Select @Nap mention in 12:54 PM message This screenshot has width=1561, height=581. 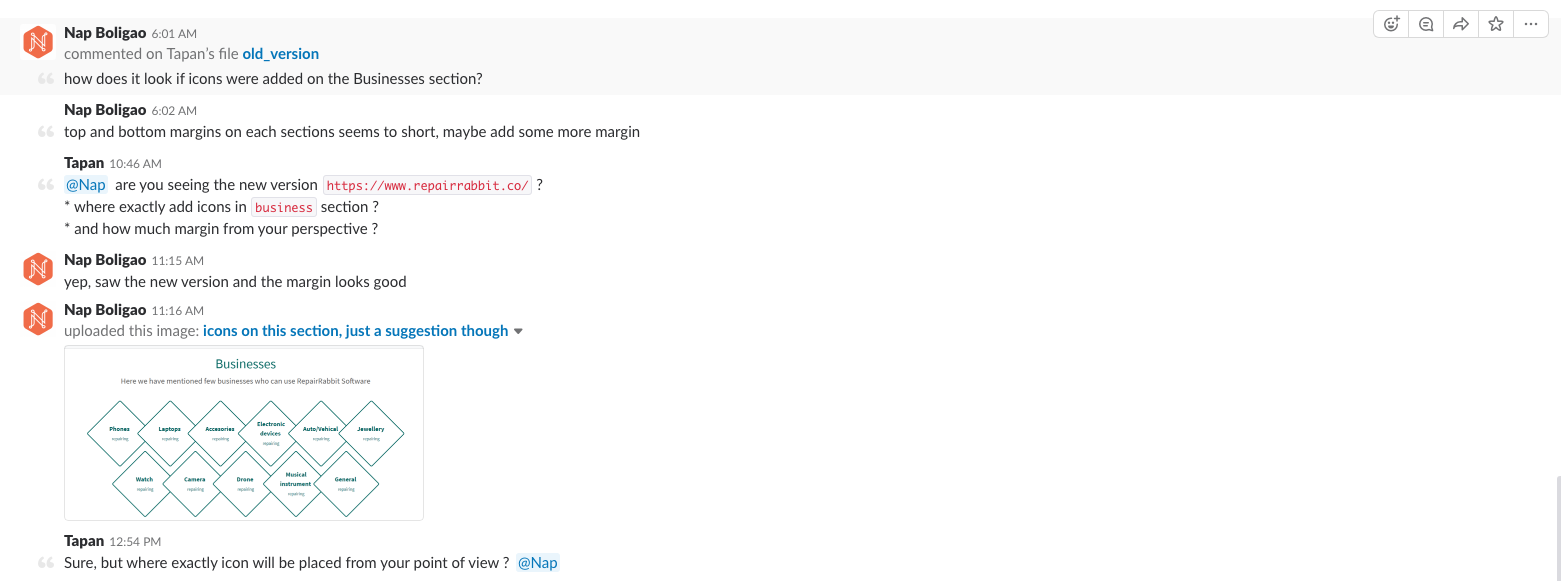tap(538, 563)
